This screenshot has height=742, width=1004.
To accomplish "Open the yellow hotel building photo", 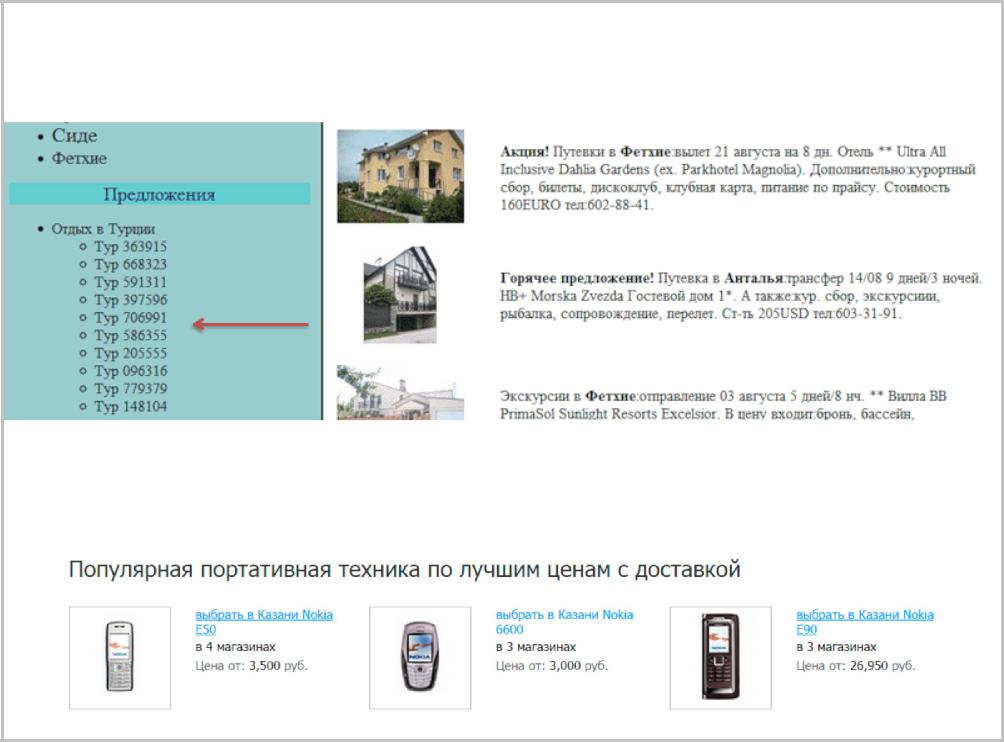I will 400,176.
